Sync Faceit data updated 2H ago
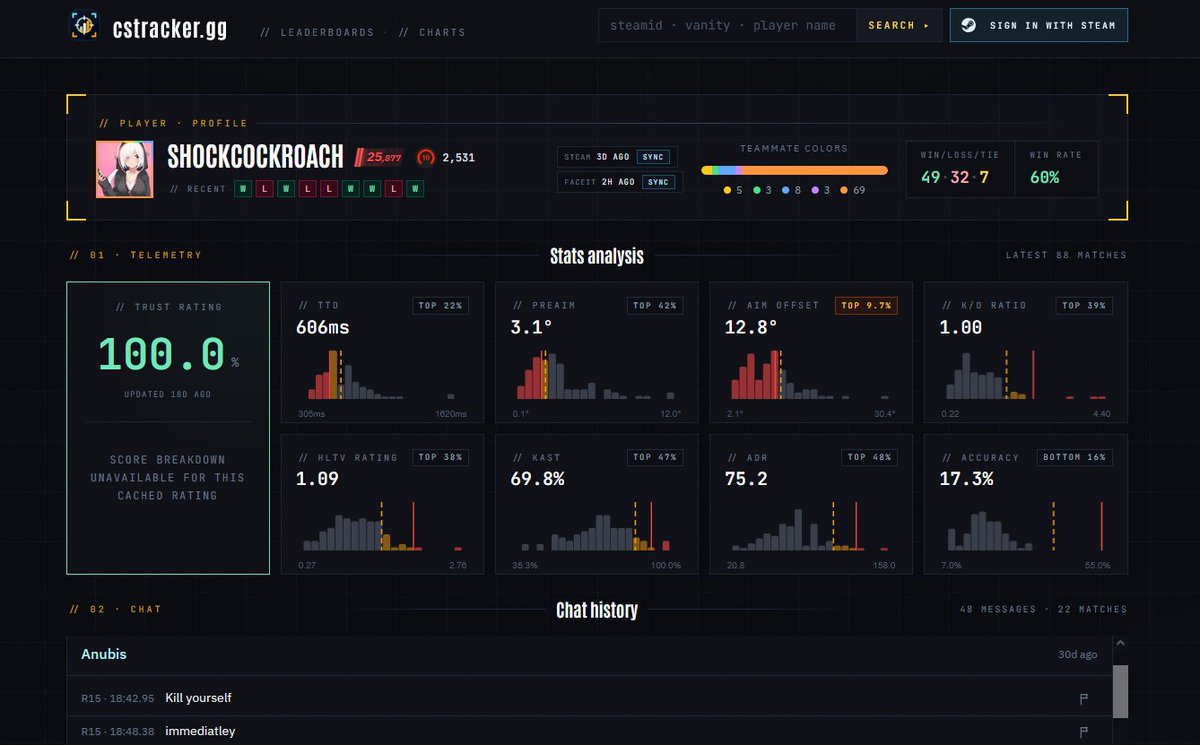This screenshot has width=1200, height=745. (x=657, y=182)
